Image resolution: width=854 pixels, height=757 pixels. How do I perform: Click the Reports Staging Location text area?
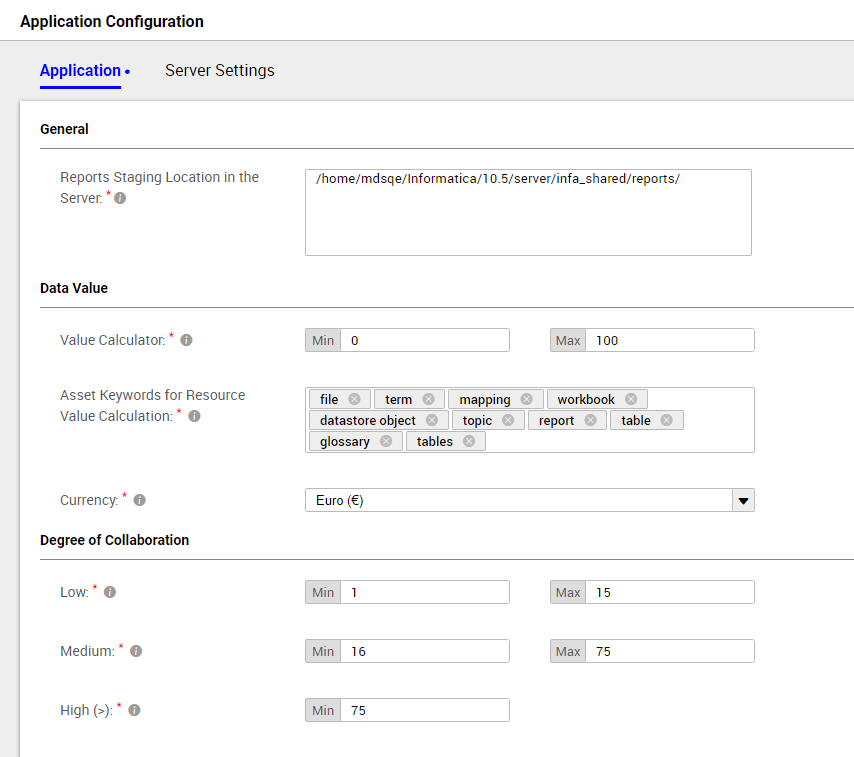[x=528, y=212]
